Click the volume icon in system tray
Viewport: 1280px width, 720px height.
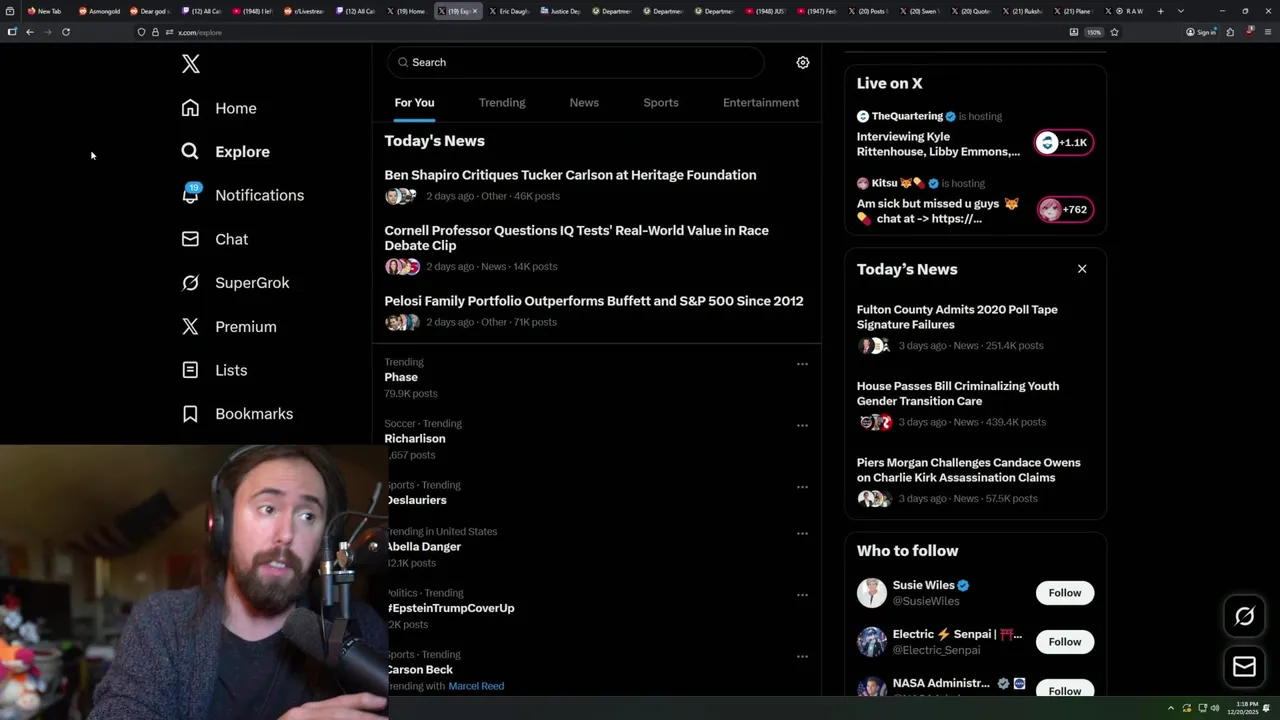pos(1216,708)
